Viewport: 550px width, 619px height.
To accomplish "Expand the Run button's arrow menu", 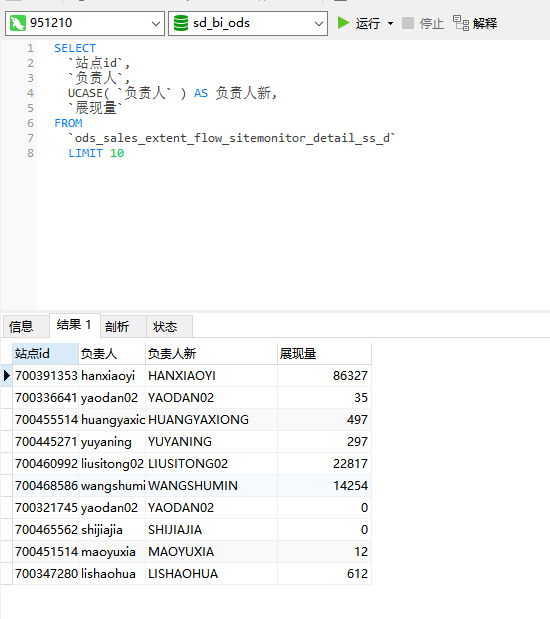I will coord(390,23).
